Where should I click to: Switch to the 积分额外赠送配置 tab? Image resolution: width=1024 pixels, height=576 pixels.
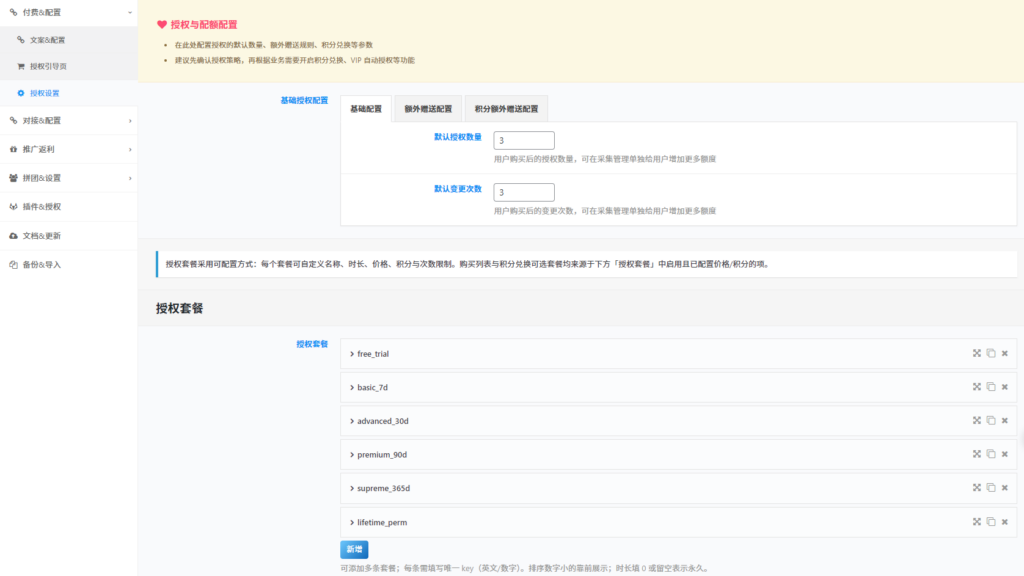point(508,108)
